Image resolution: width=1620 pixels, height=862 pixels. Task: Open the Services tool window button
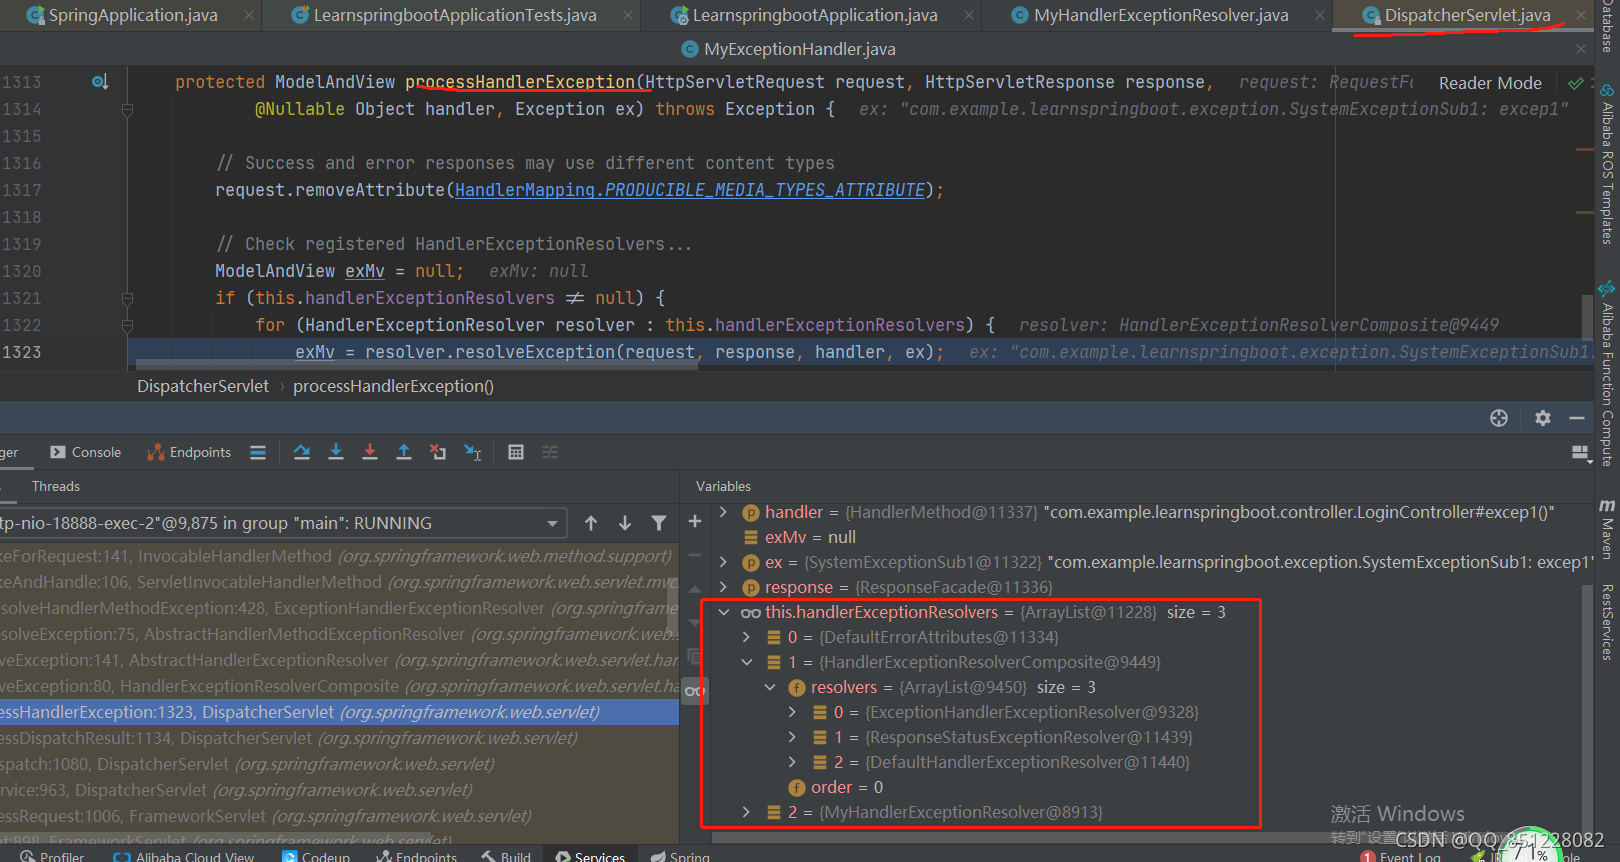pos(590,856)
